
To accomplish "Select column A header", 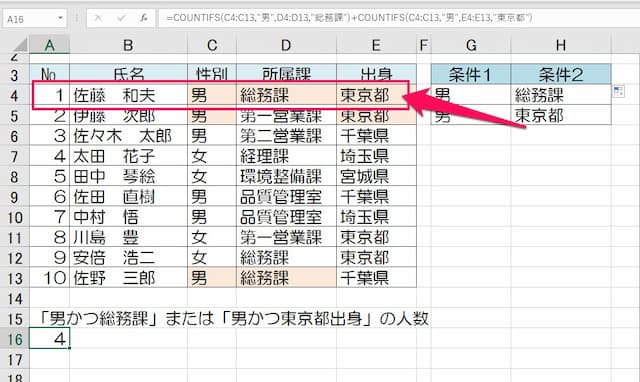I will point(49,45).
